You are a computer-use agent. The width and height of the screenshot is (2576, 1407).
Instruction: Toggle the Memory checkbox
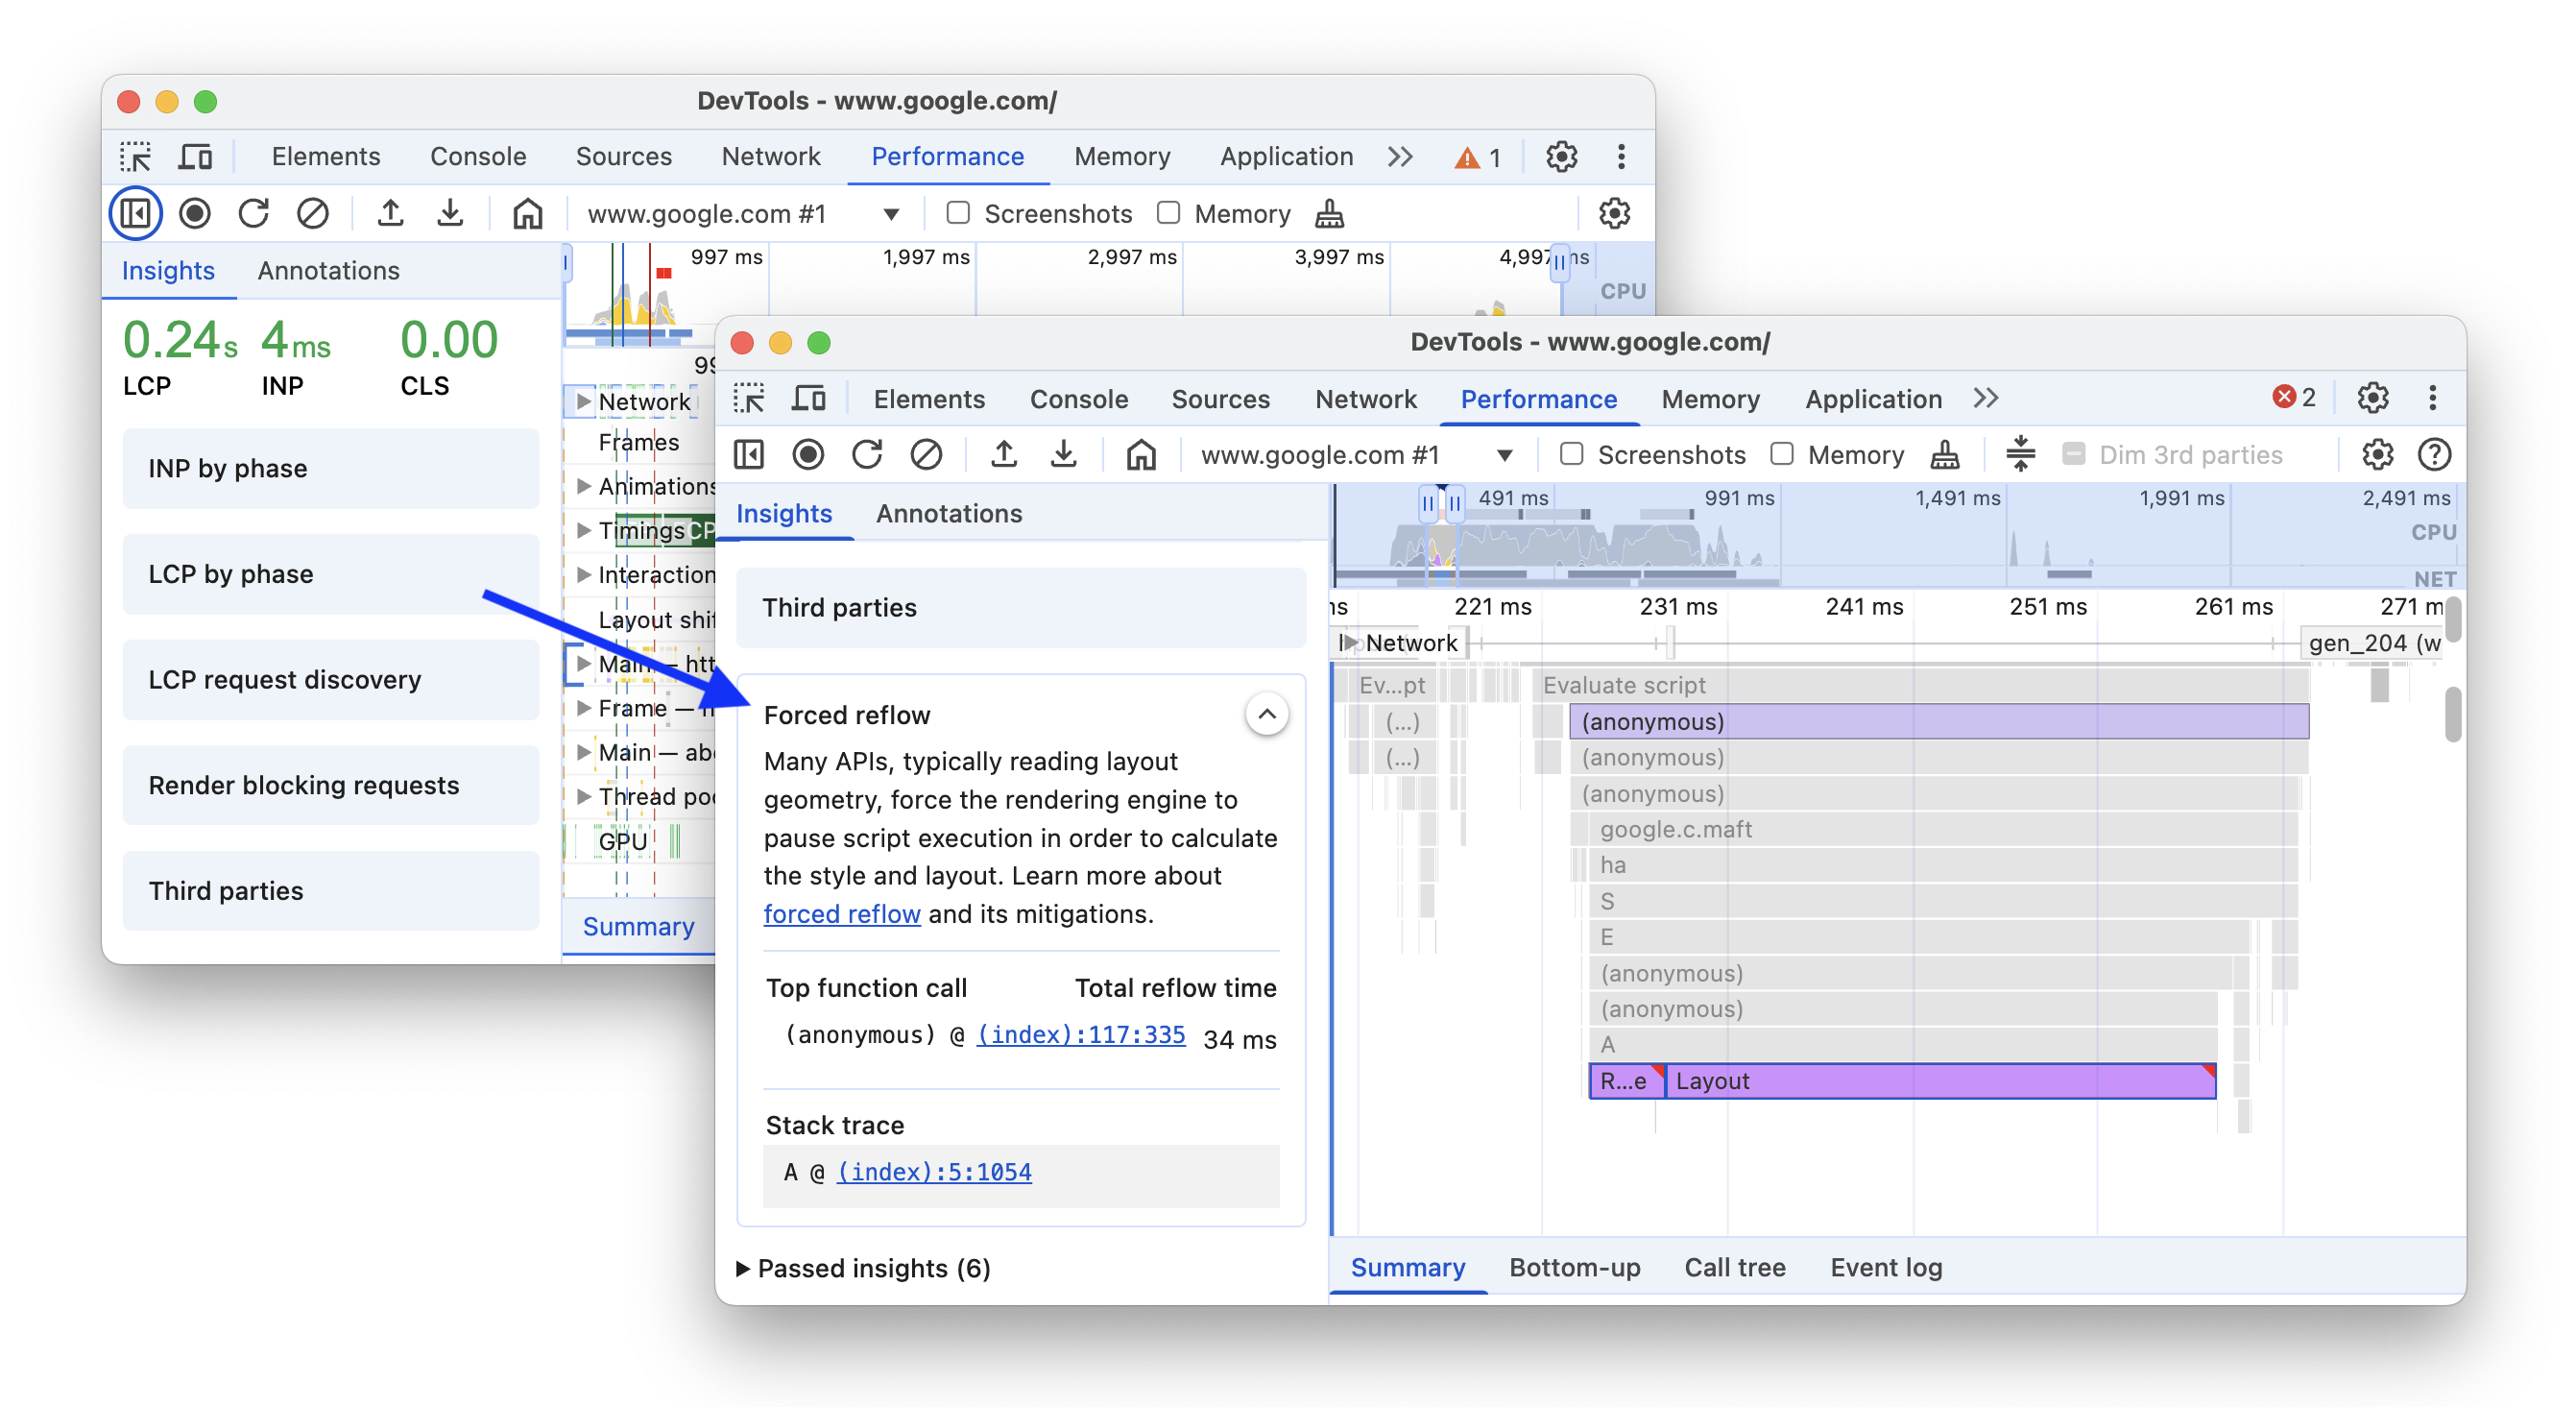[x=1780, y=456]
